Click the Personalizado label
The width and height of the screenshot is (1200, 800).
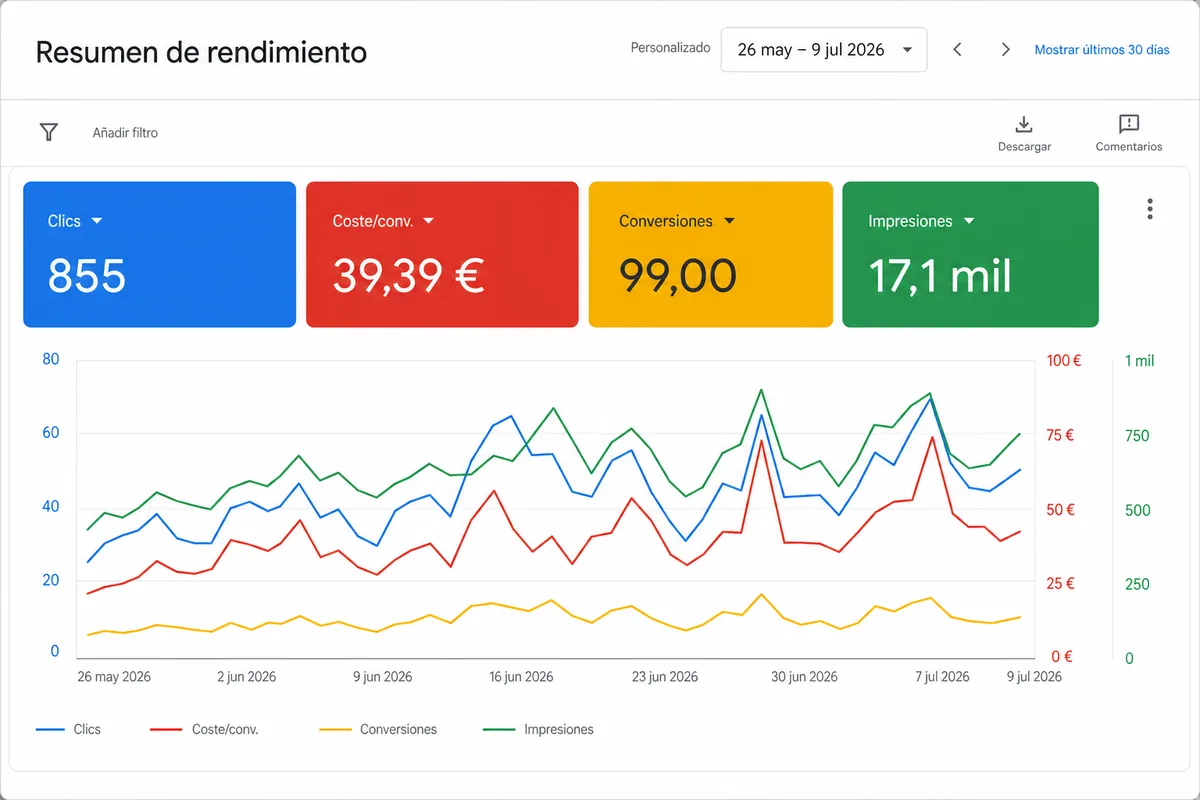(x=670, y=48)
